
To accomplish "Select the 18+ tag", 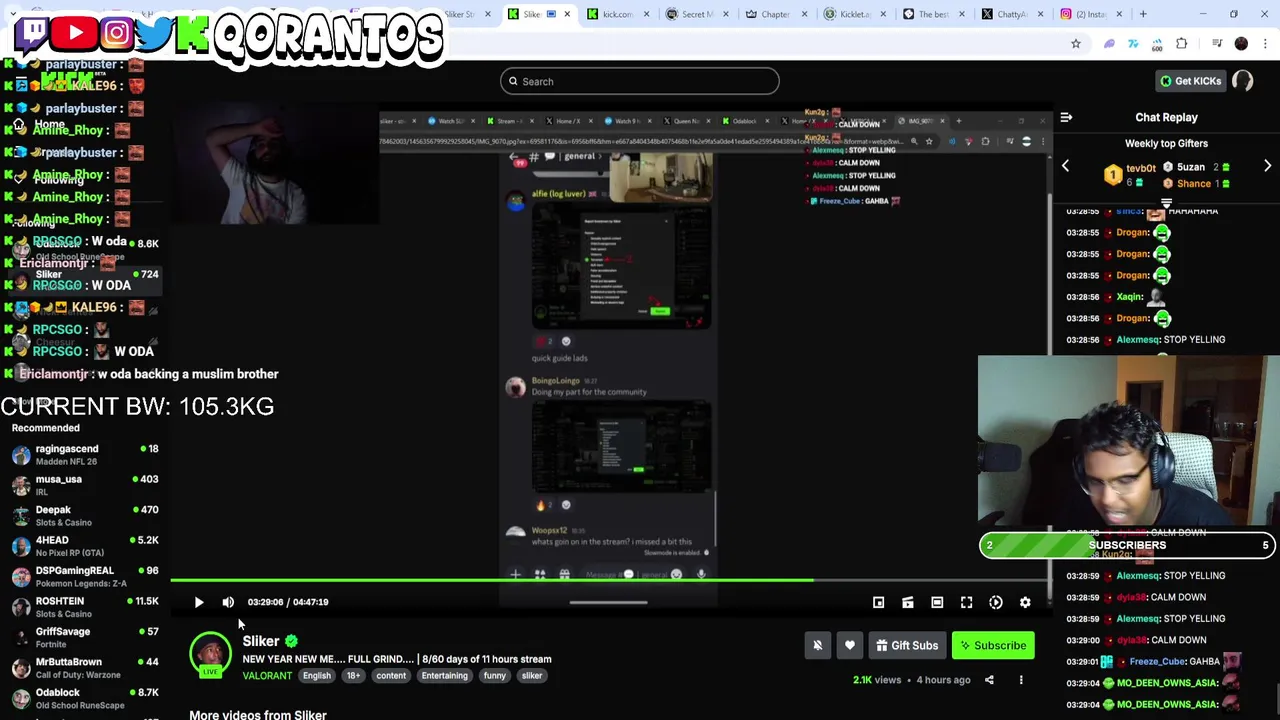I will [353, 676].
